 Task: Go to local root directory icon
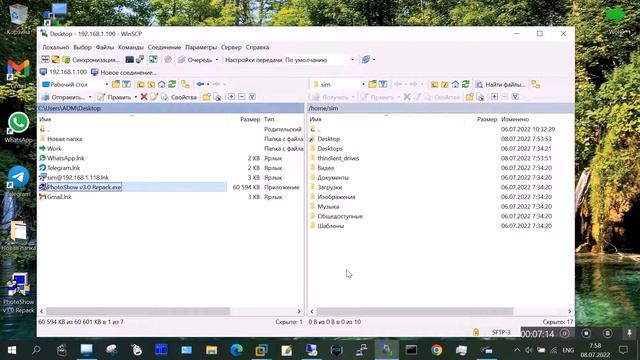coord(151,84)
